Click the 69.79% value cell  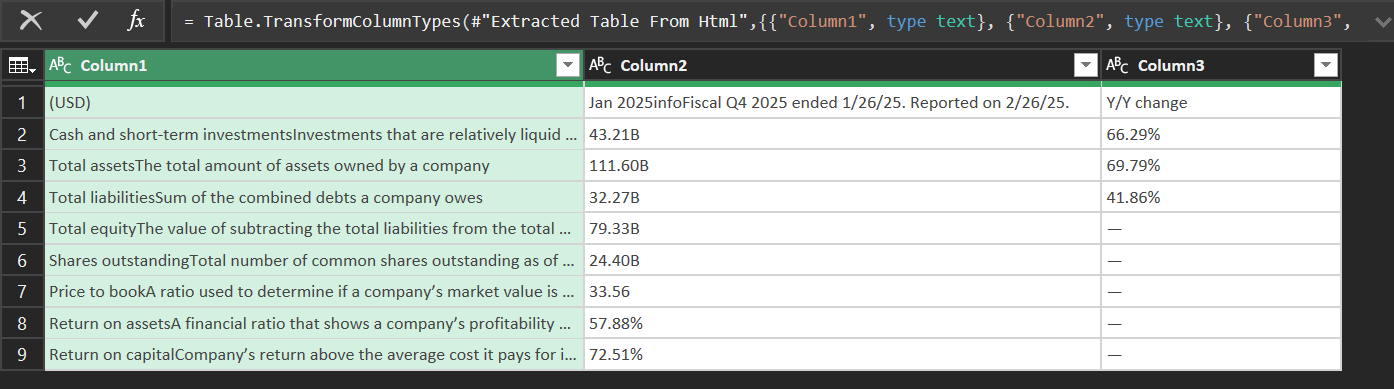pyautogui.click(x=1221, y=165)
